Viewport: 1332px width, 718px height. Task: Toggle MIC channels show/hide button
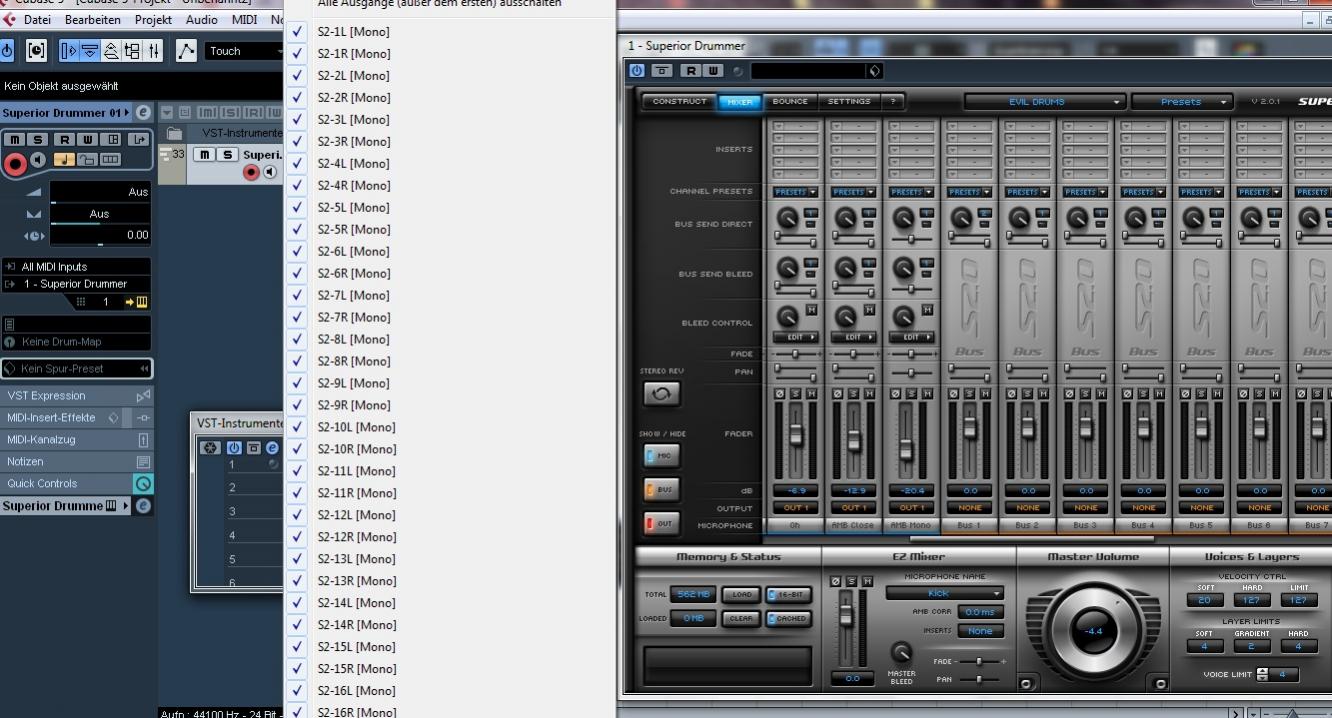[x=661, y=456]
